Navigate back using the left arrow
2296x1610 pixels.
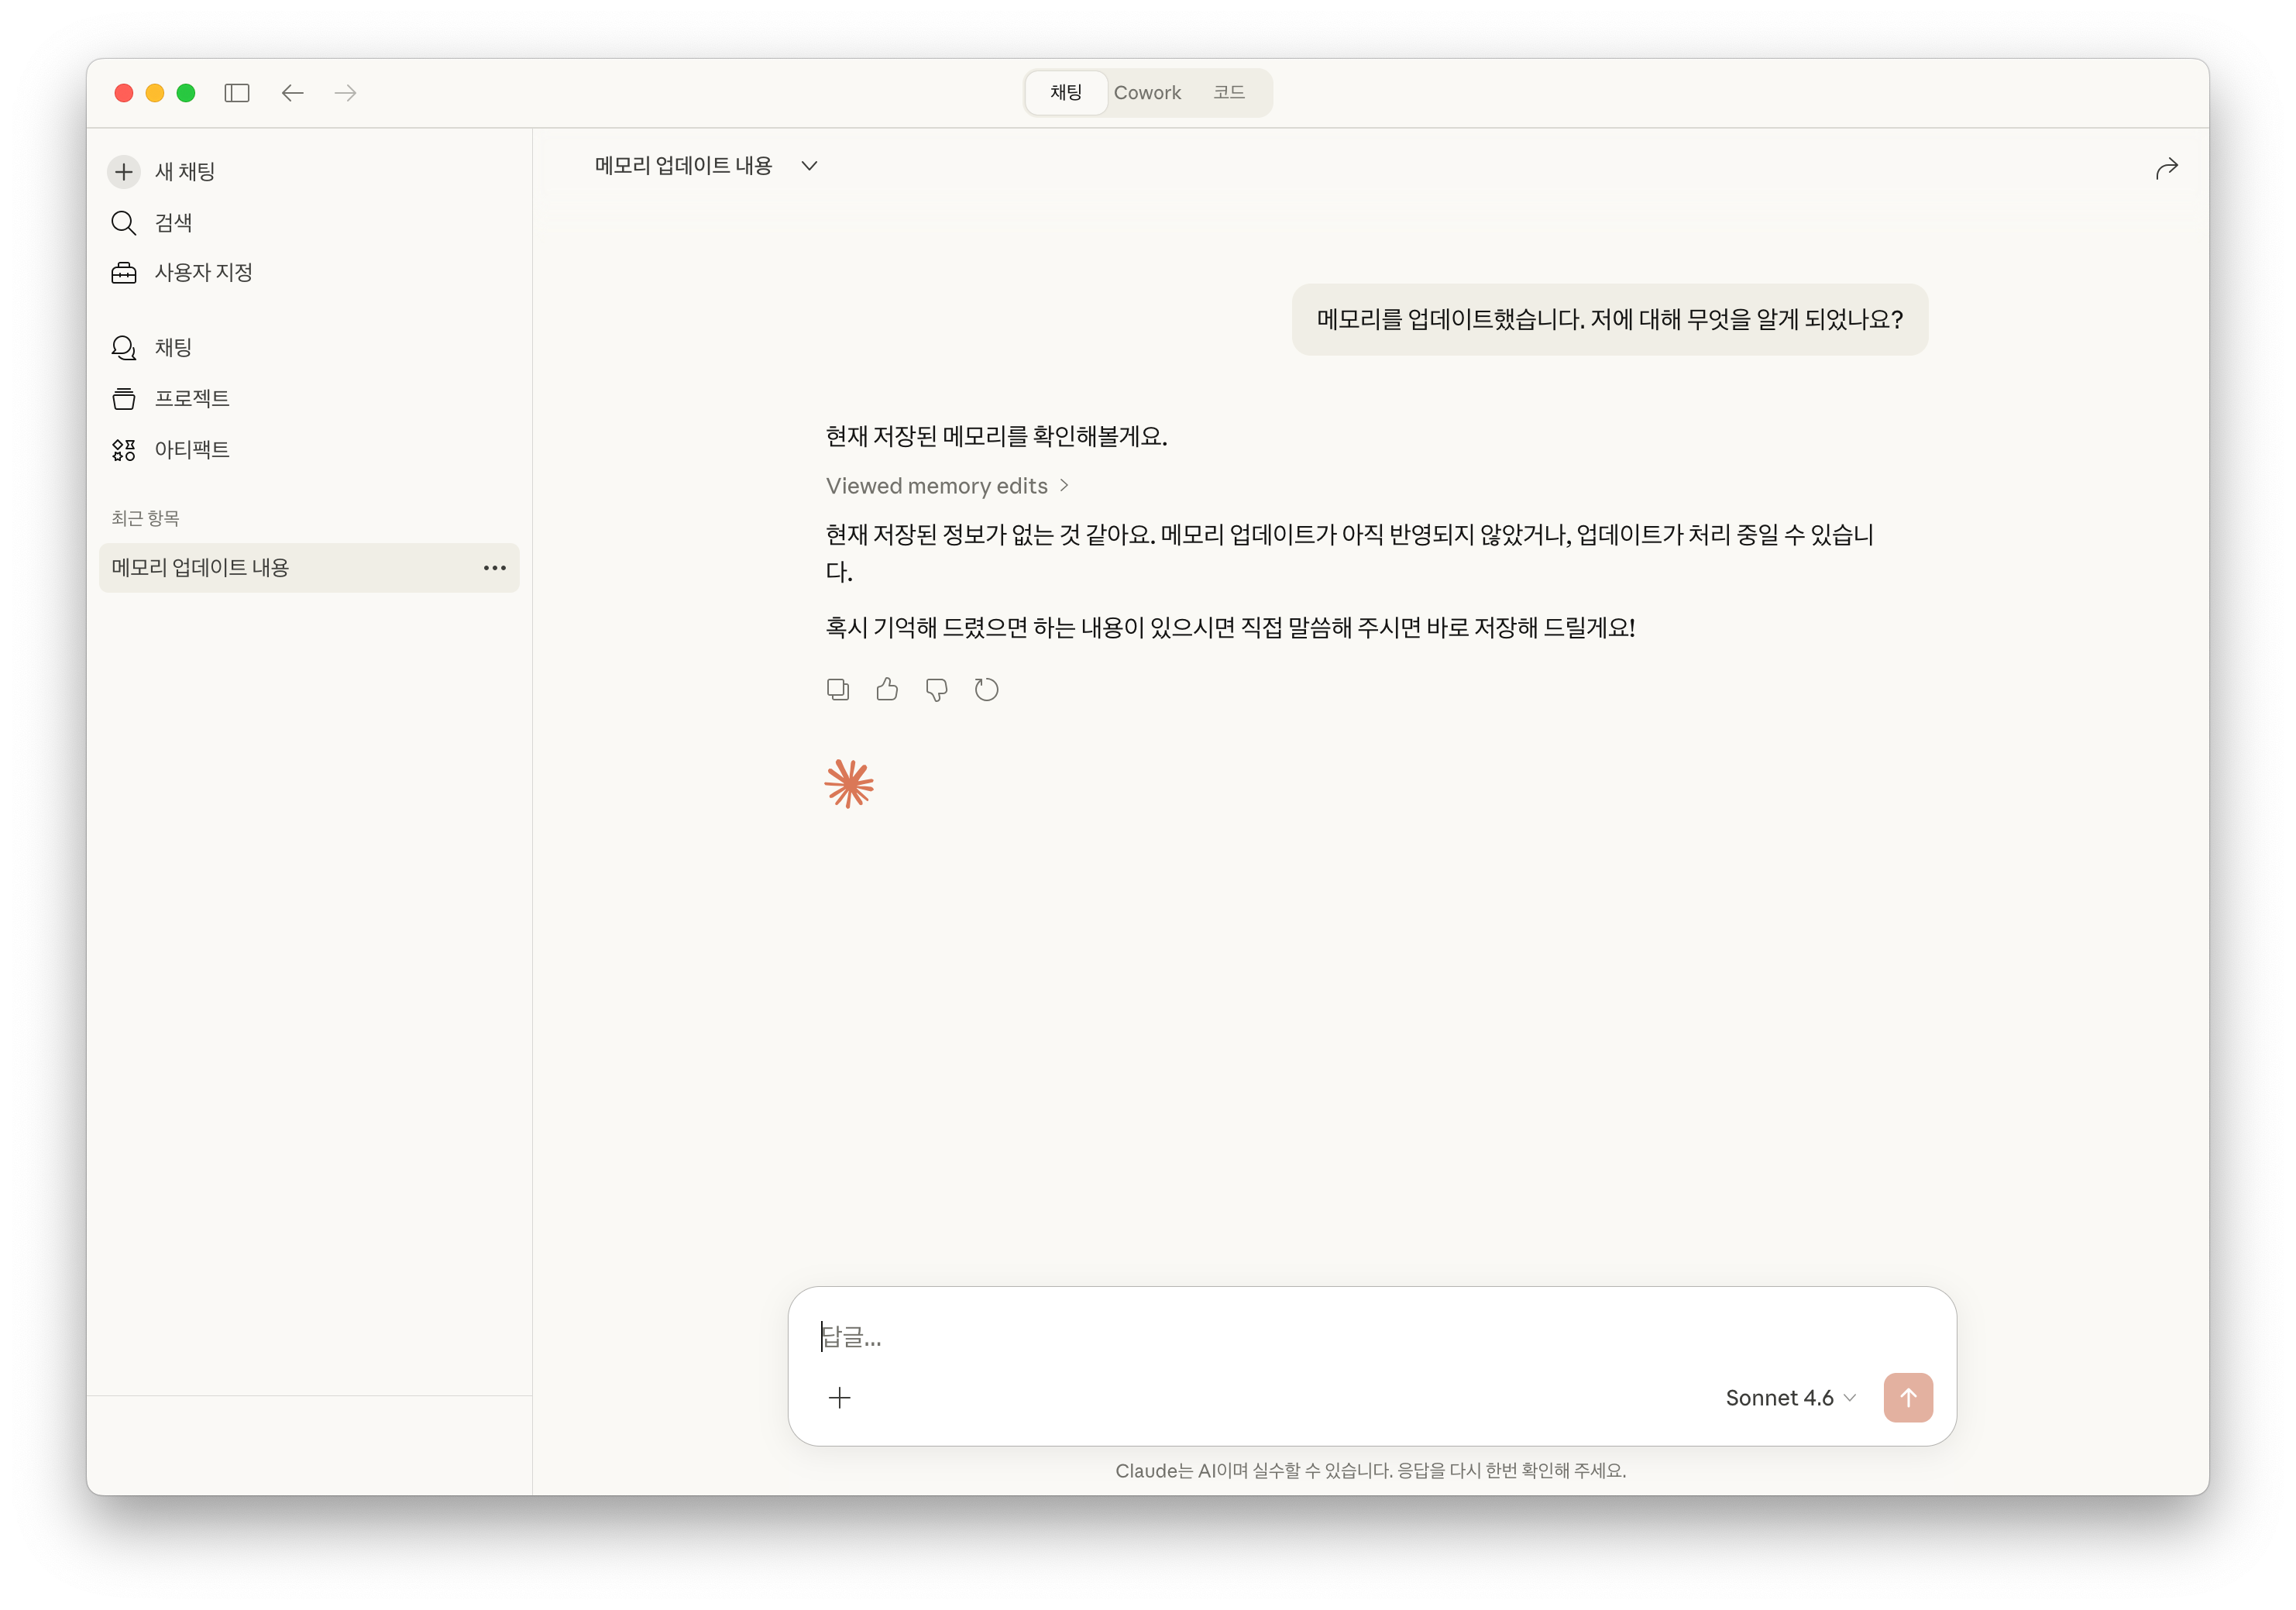[292, 93]
